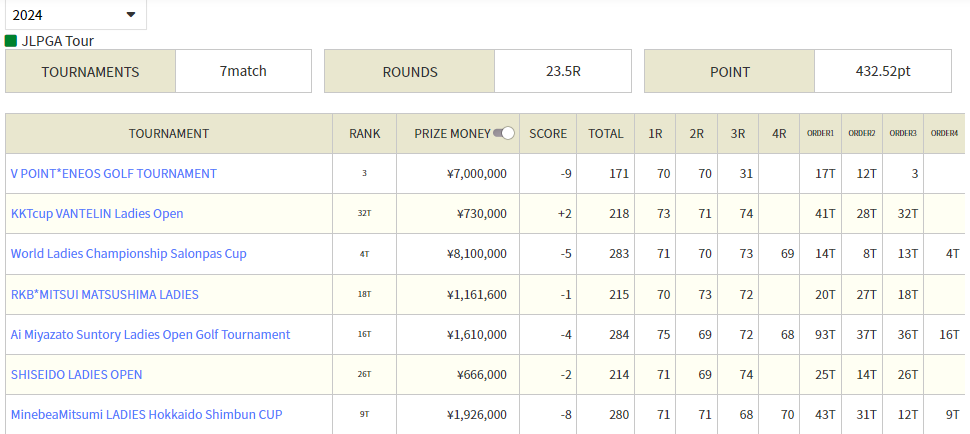Click the 432.52pt point value
The width and height of the screenshot is (970, 434).
[883, 71]
